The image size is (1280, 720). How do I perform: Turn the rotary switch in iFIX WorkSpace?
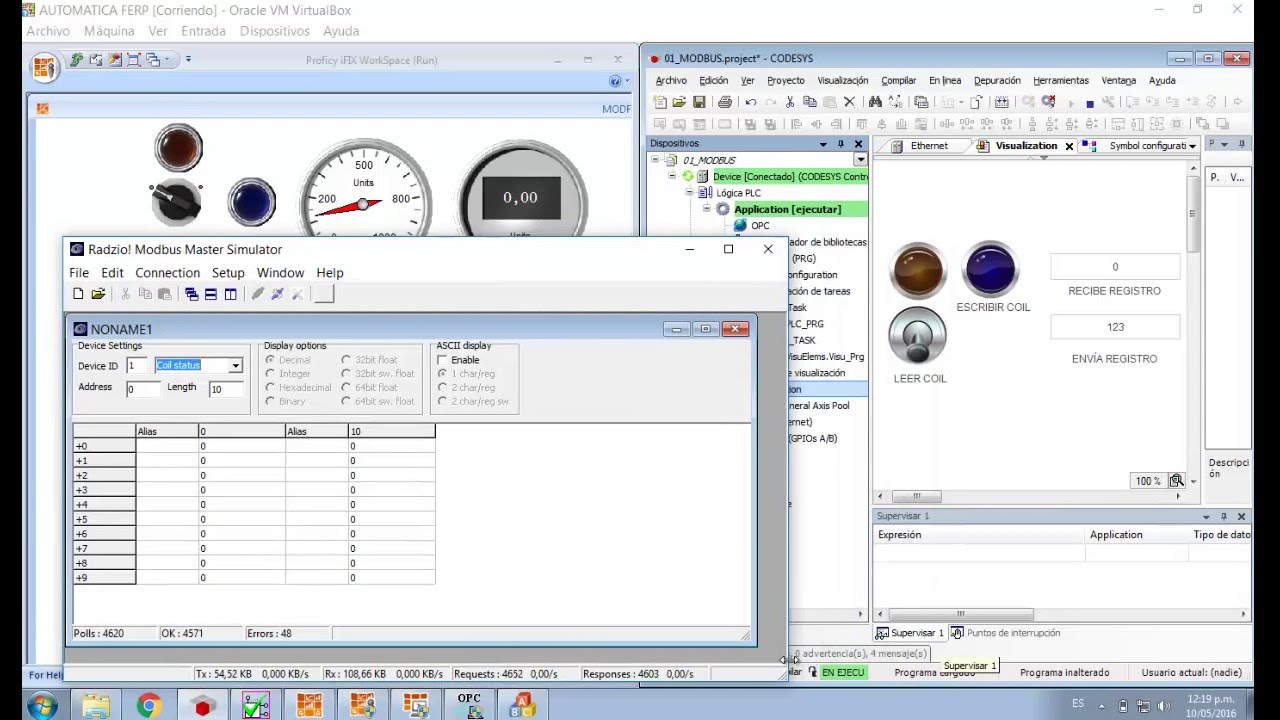[176, 203]
